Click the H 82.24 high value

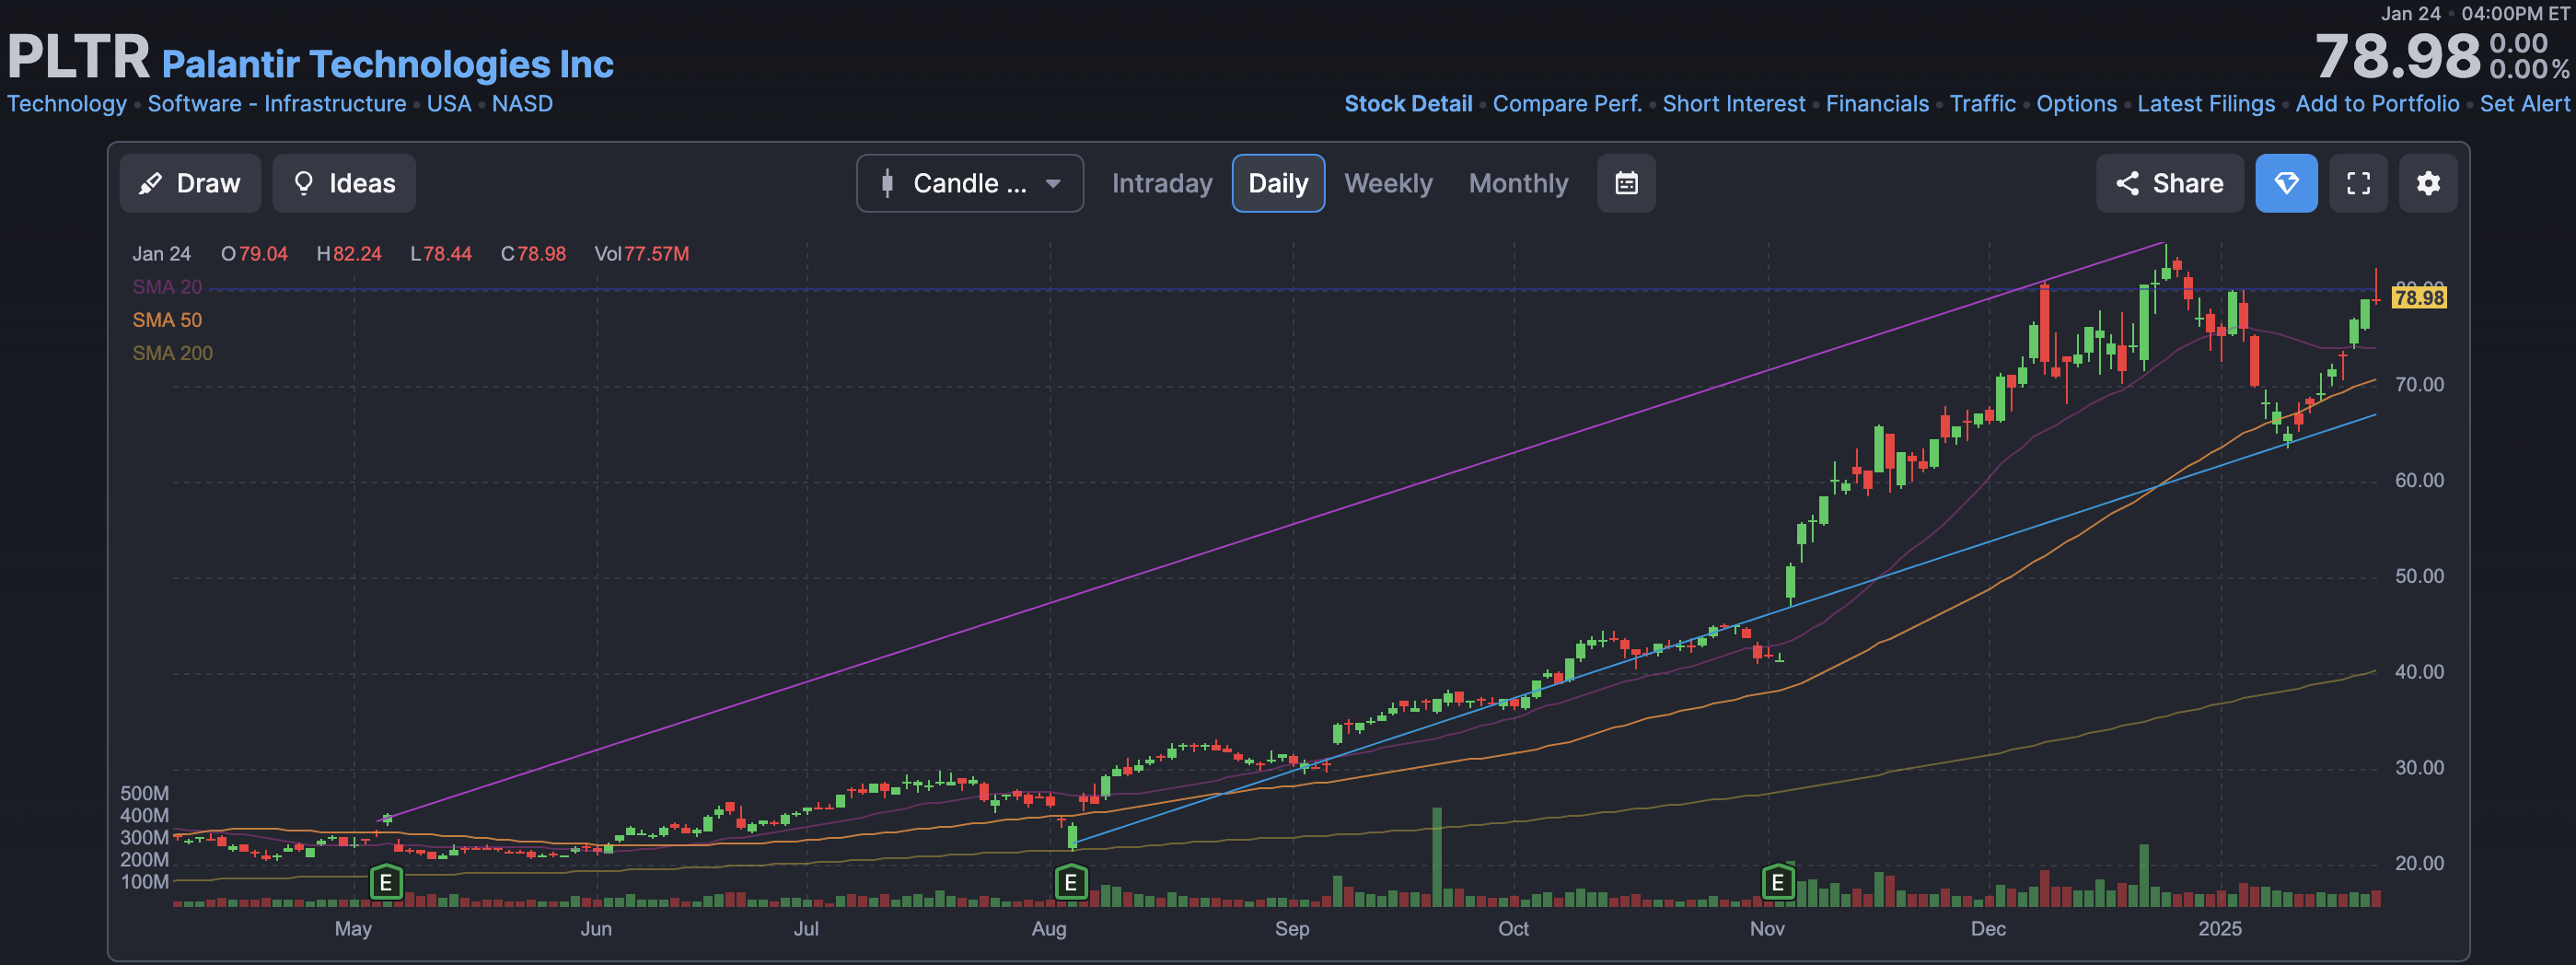[349, 254]
